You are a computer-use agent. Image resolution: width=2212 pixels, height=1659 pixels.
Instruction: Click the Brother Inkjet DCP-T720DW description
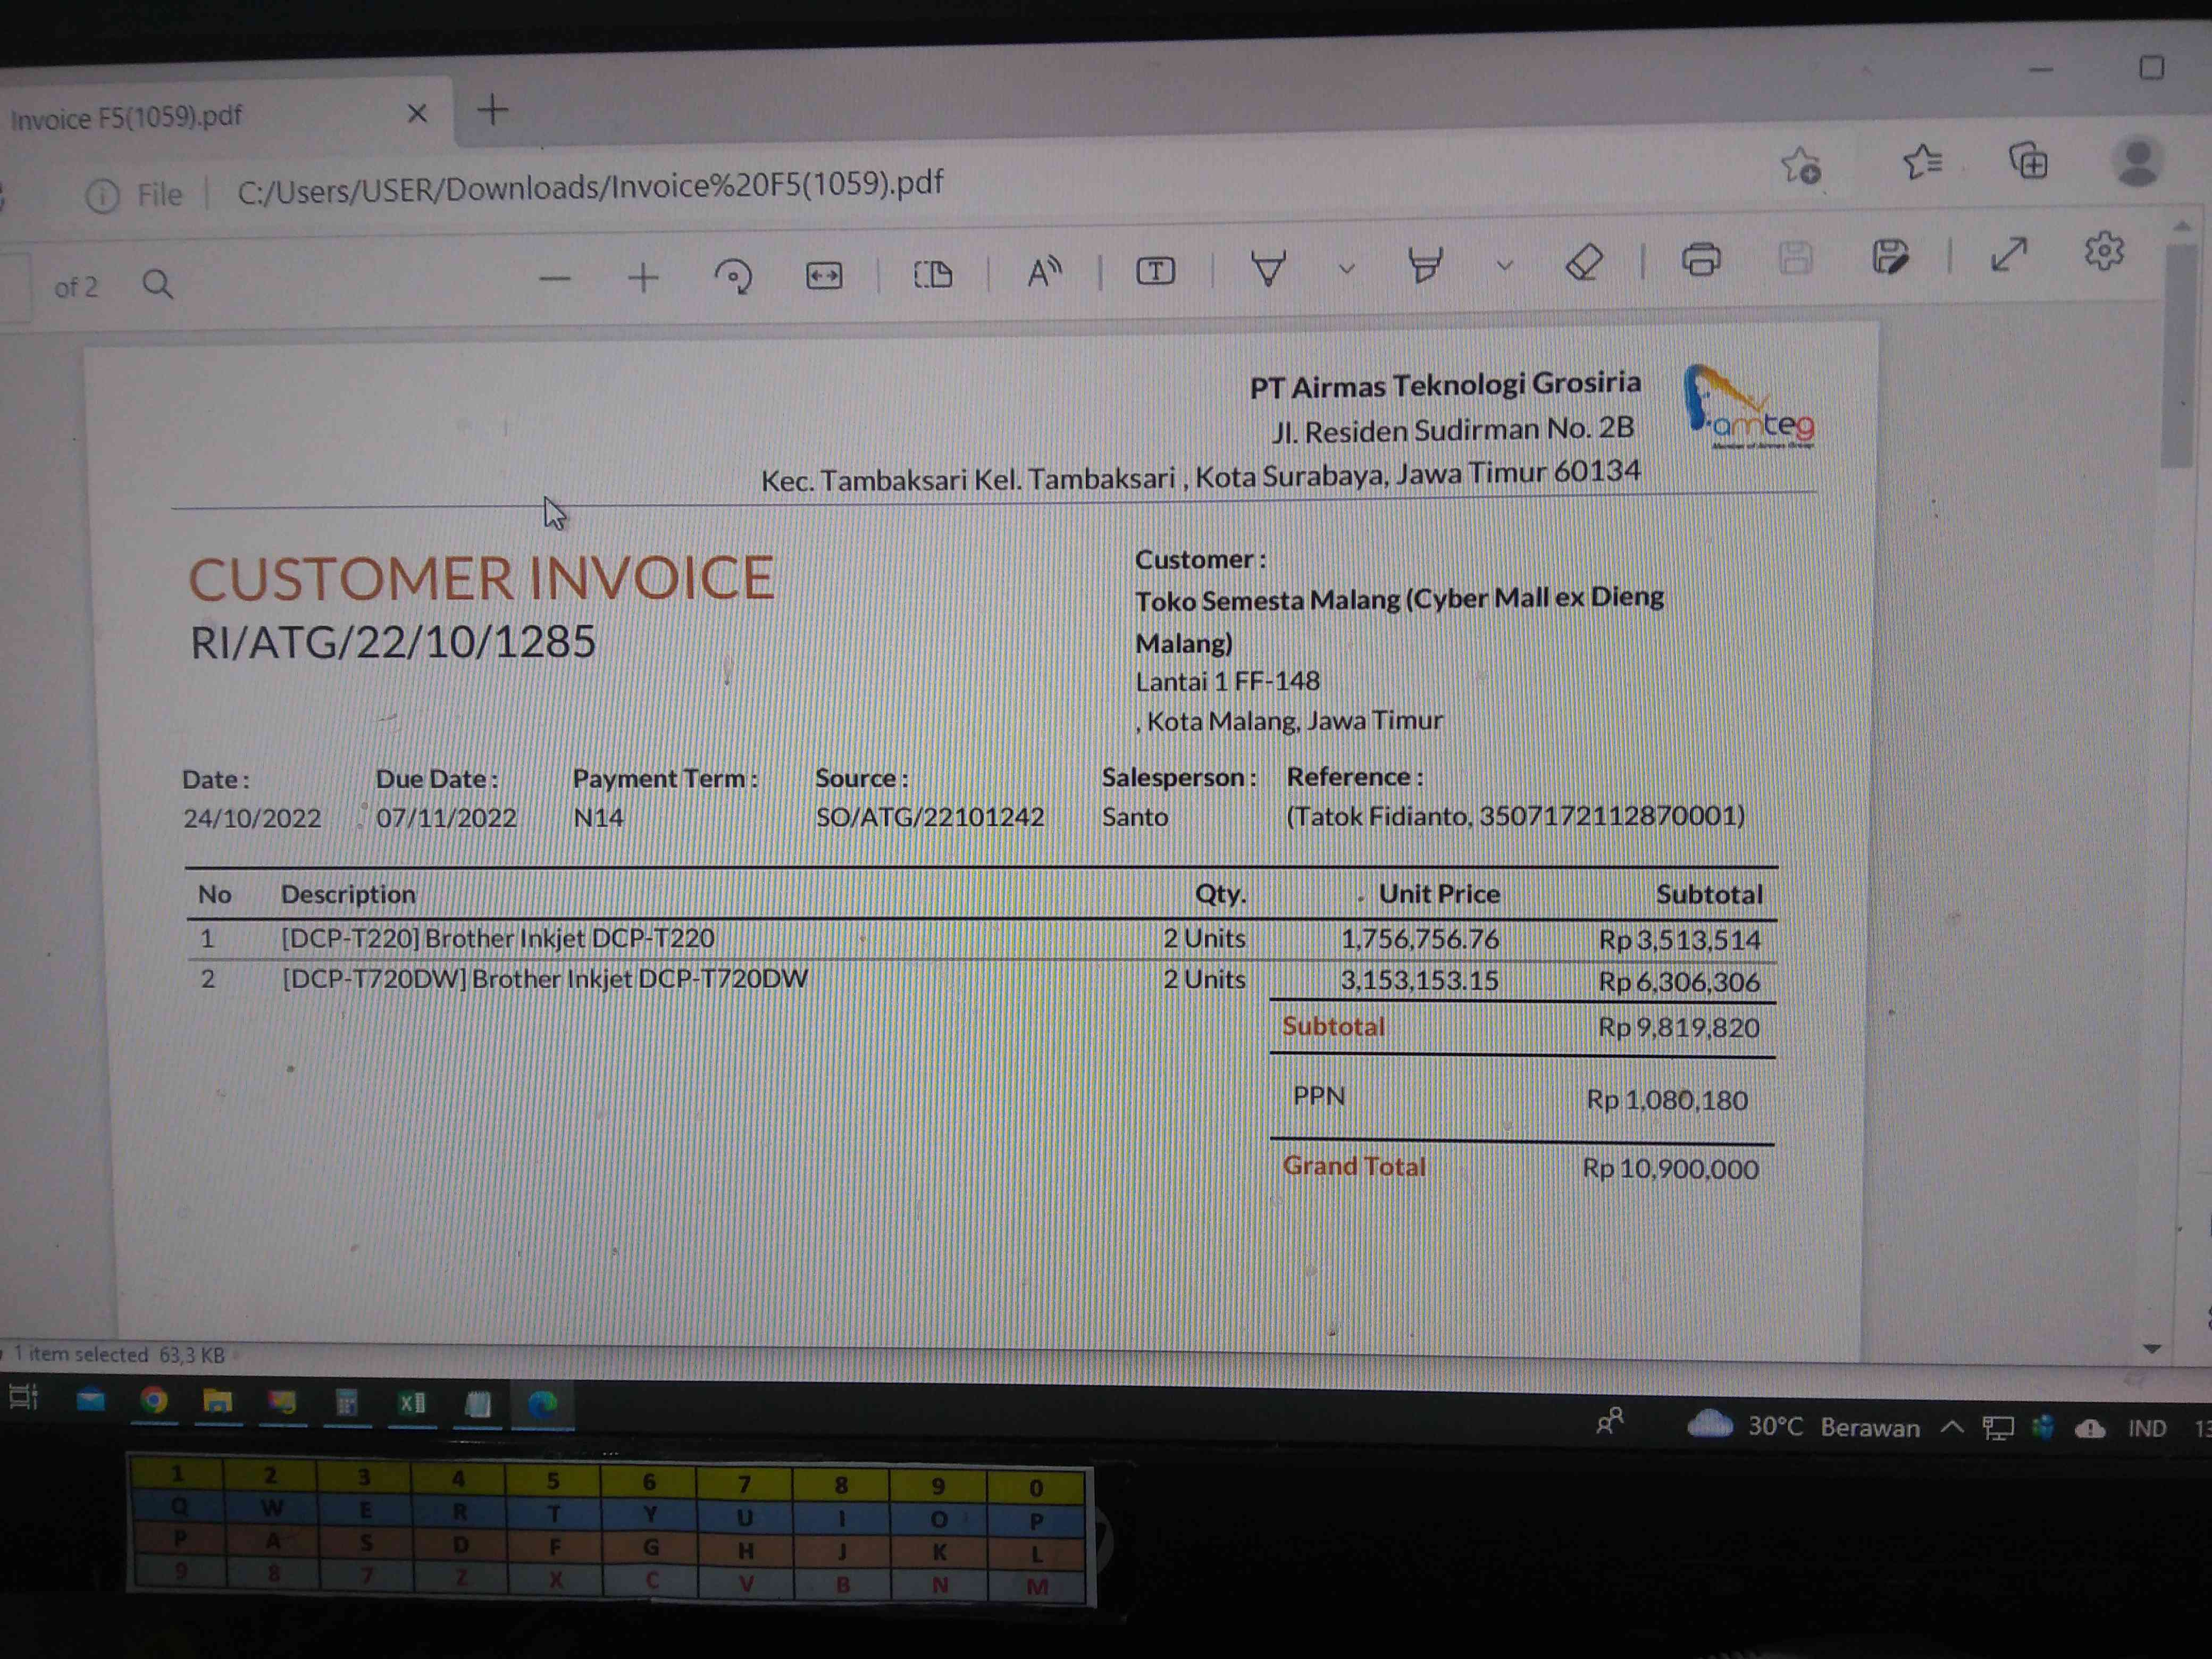pyautogui.click(x=545, y=978)
